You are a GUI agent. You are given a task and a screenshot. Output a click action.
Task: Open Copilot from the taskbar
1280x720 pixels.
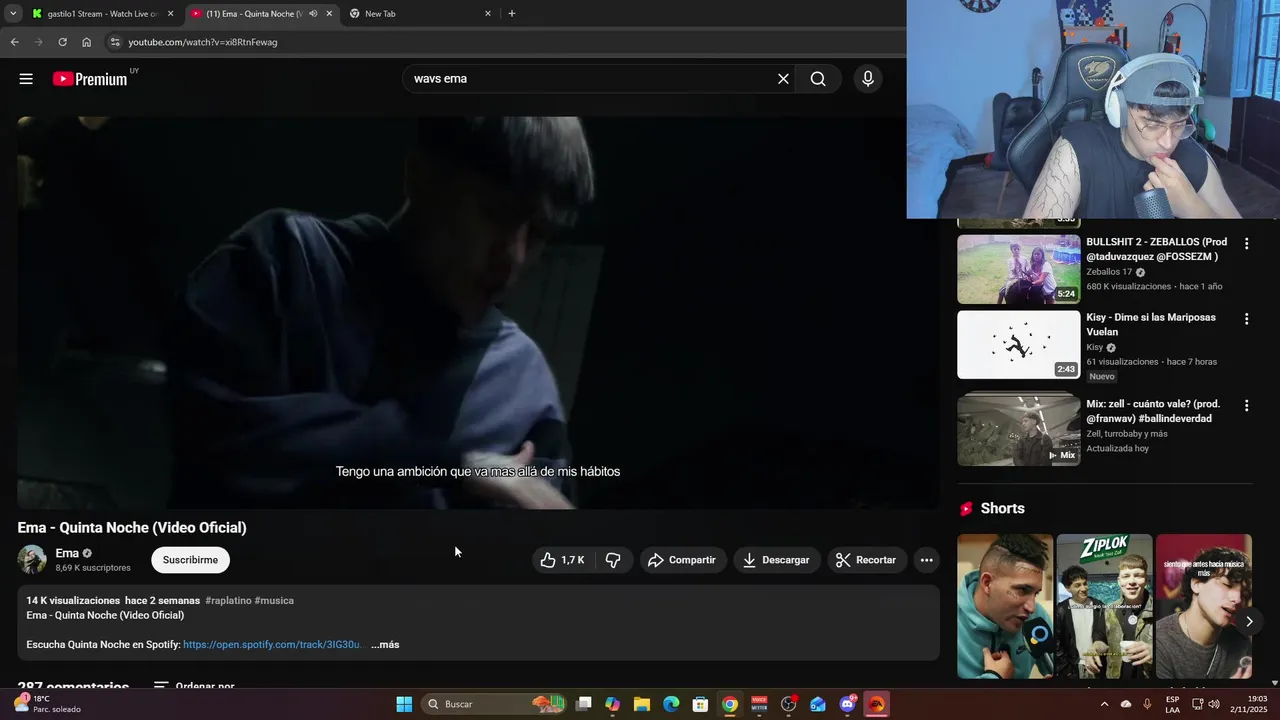[x=613, y=704]
